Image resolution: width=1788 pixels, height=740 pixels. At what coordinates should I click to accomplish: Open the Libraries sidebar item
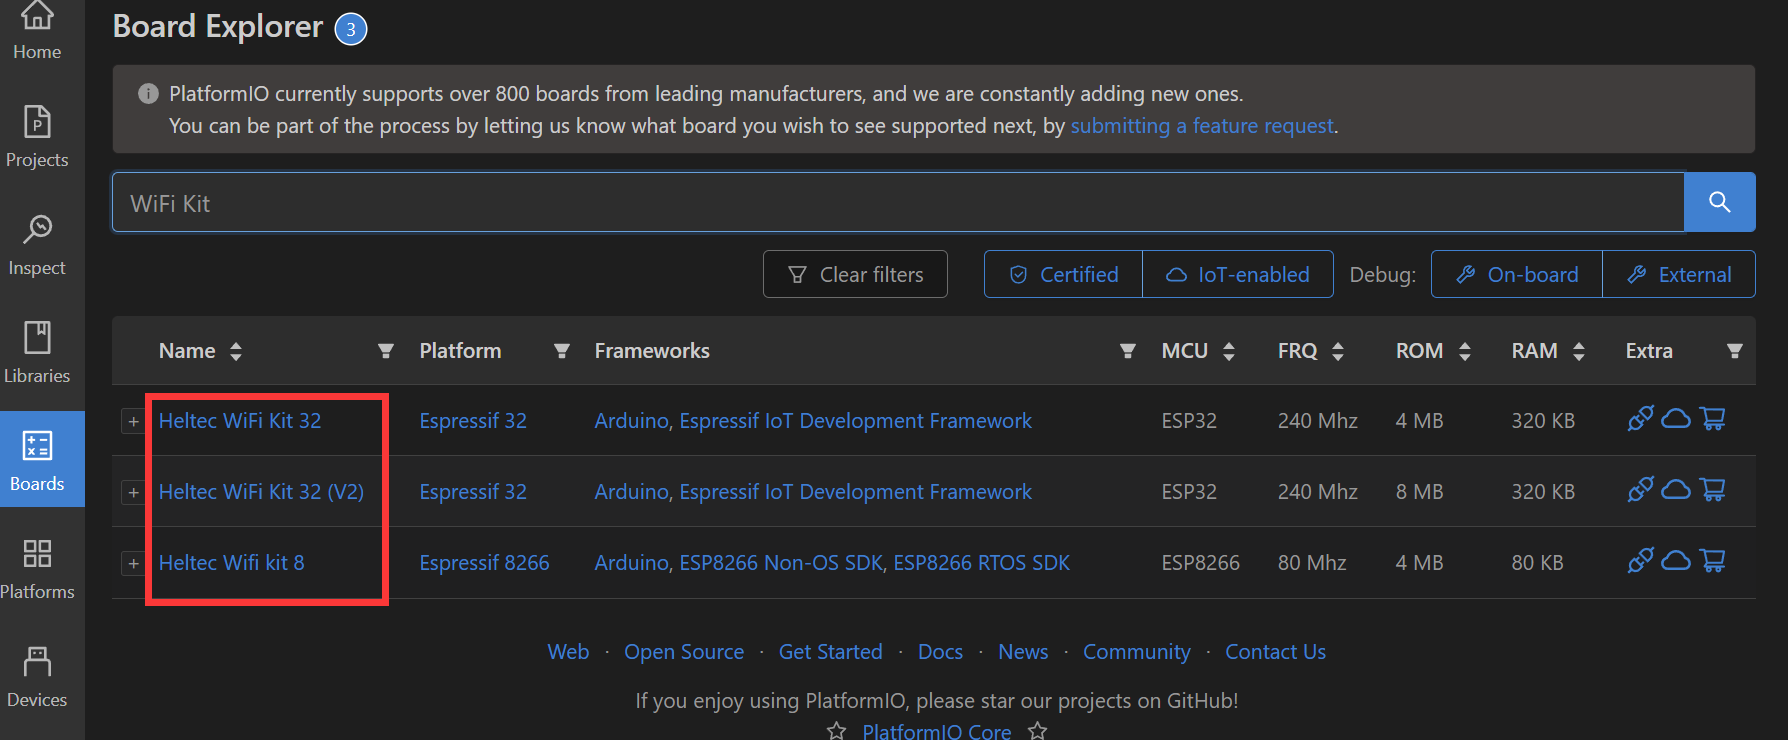pos(37,353)
